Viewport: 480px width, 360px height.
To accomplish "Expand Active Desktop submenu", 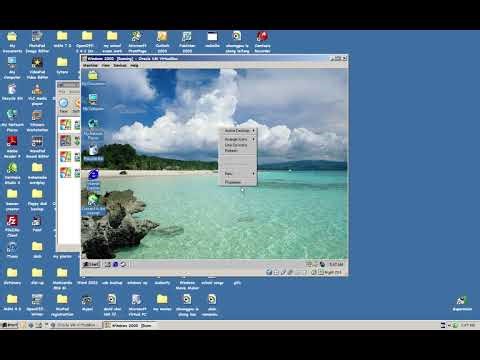I will point(238,131).
